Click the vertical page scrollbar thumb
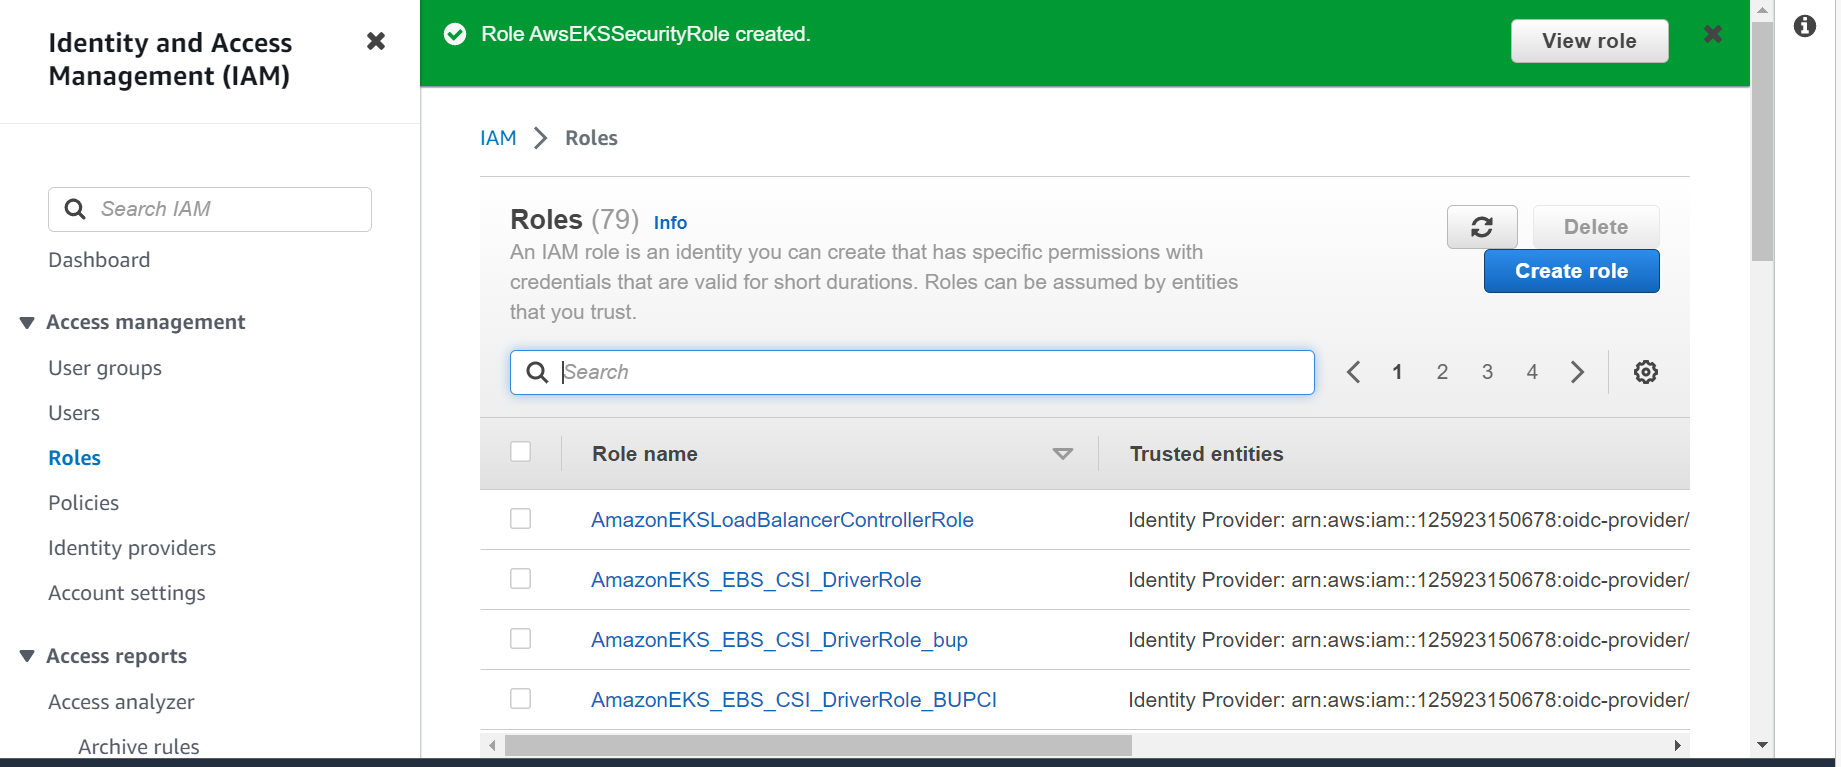 [x=1763, y=140]
